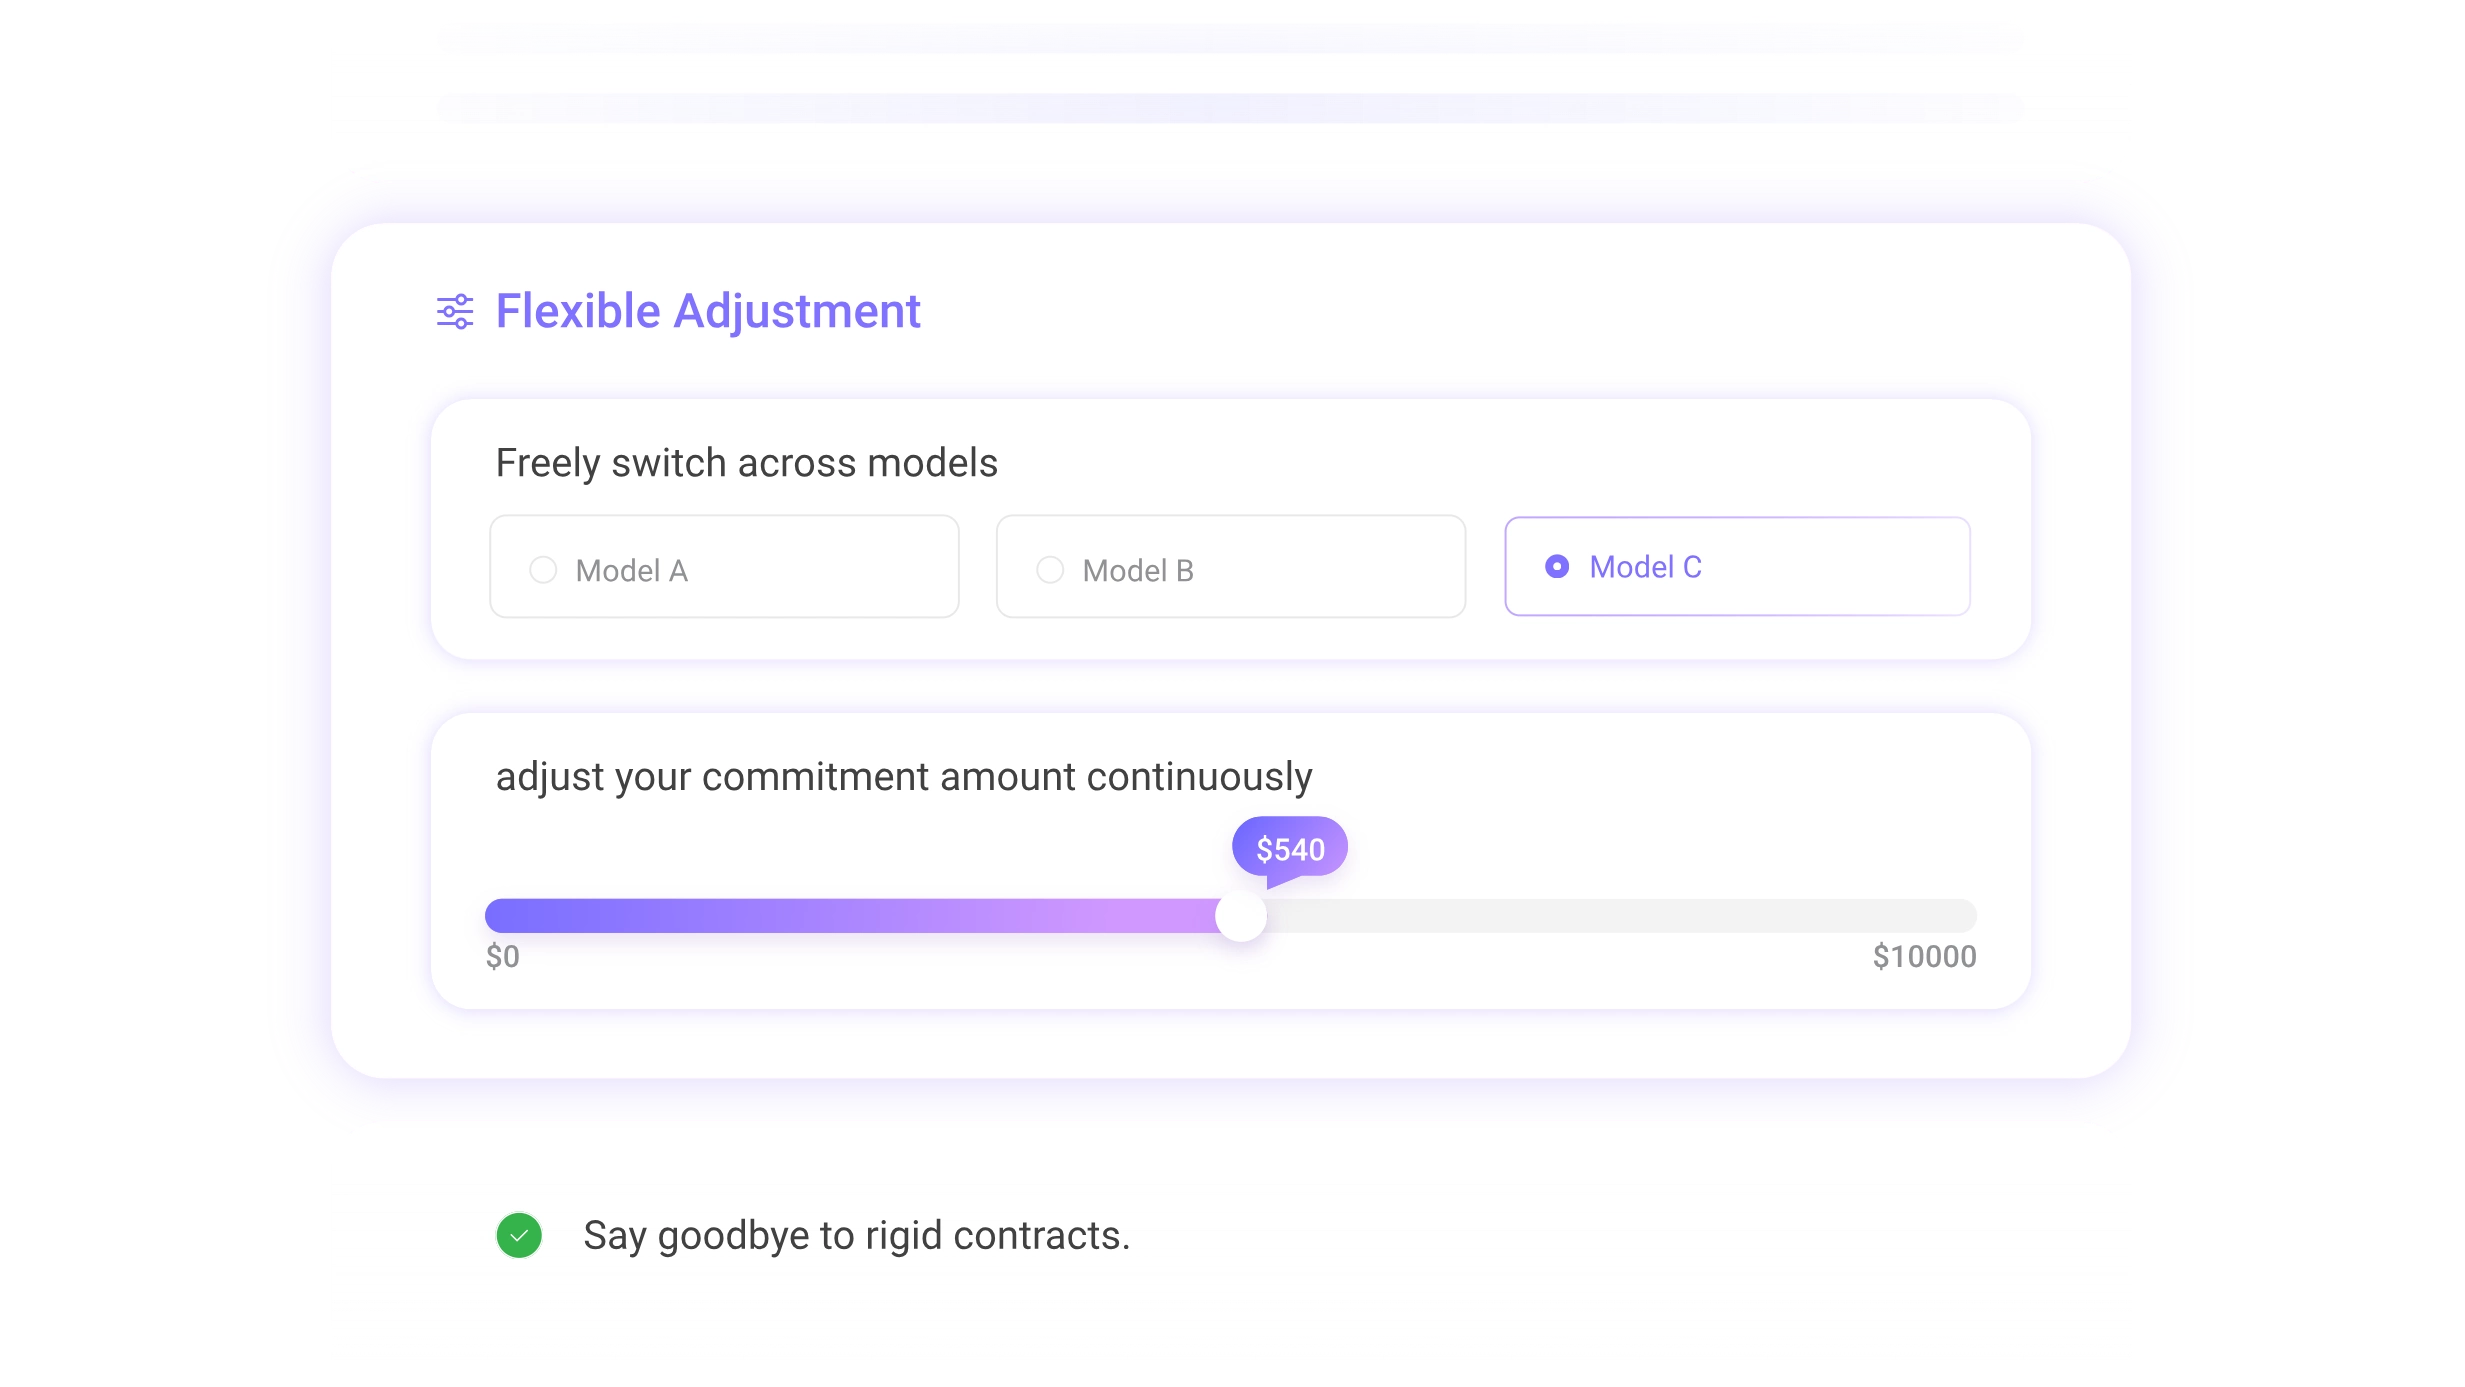Click 'Say goodbye to rigid contracts' text
Image resolution: width=2465 pixels, height=1387 pixels.
point(857,1236)
